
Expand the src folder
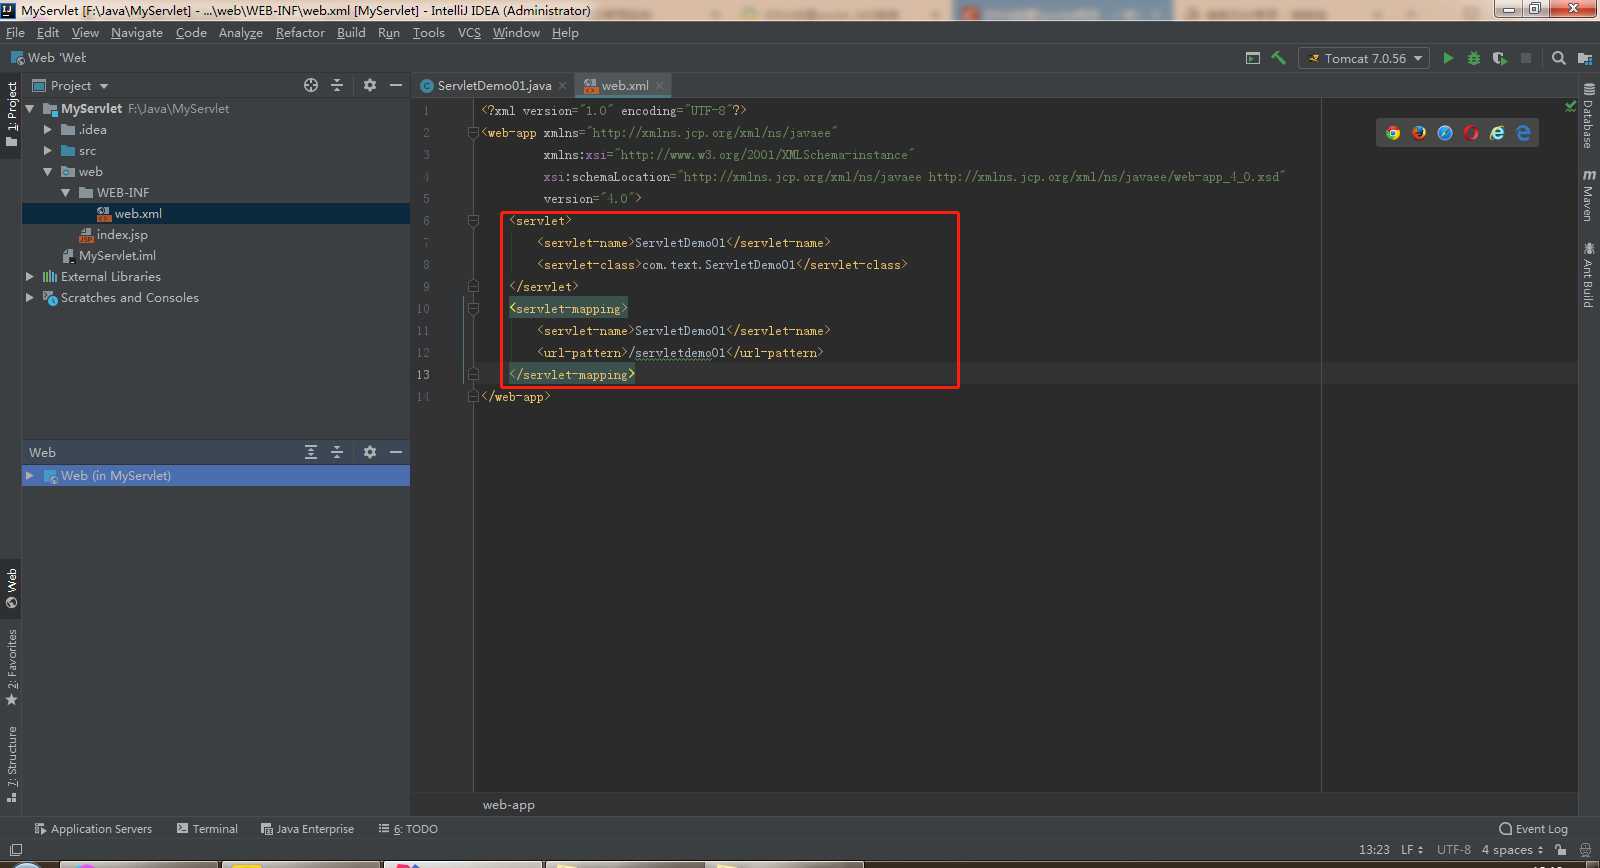click(48, 151)
